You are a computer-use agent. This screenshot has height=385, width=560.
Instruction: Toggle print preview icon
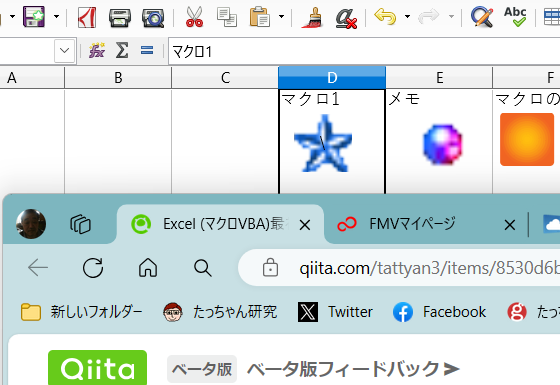point(153,17)
